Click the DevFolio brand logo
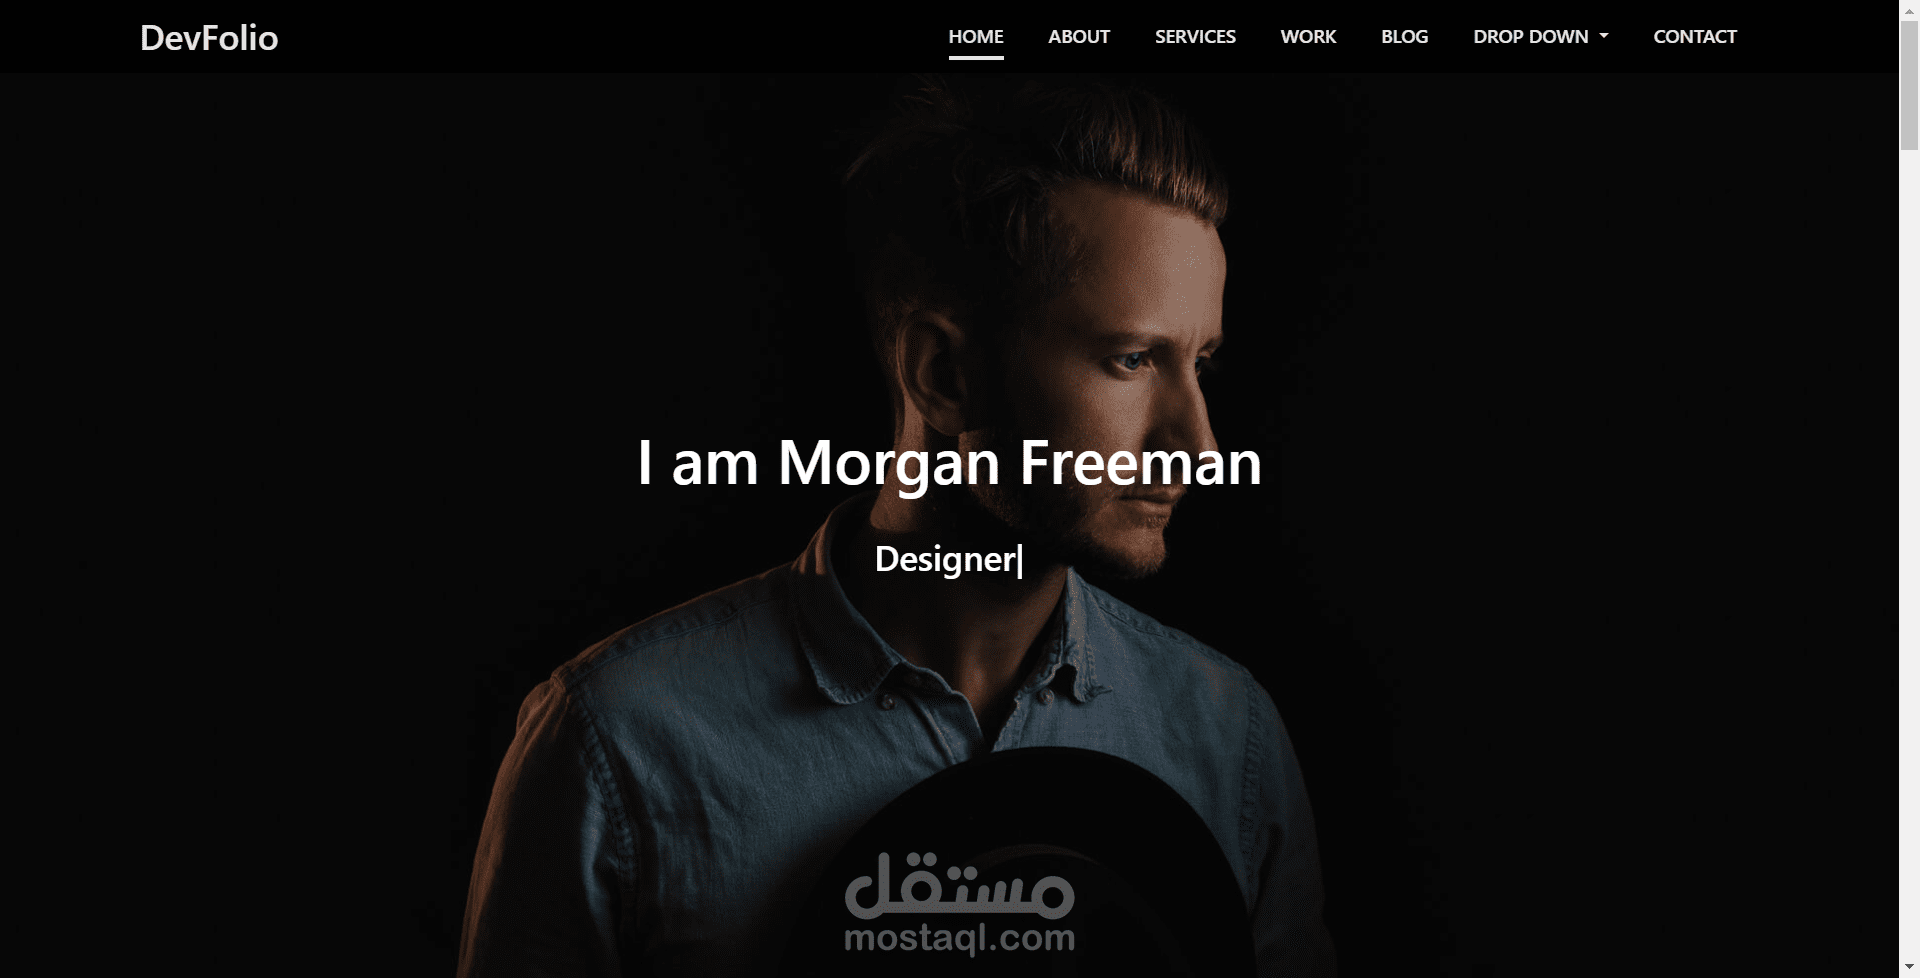This screenshot has height=978, width=1920. pos(209,38)
